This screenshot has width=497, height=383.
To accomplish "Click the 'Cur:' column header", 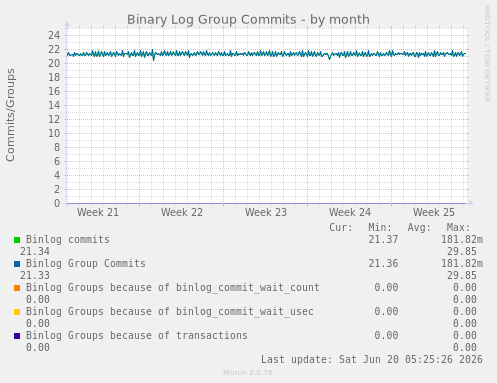I will click(341, 228).
